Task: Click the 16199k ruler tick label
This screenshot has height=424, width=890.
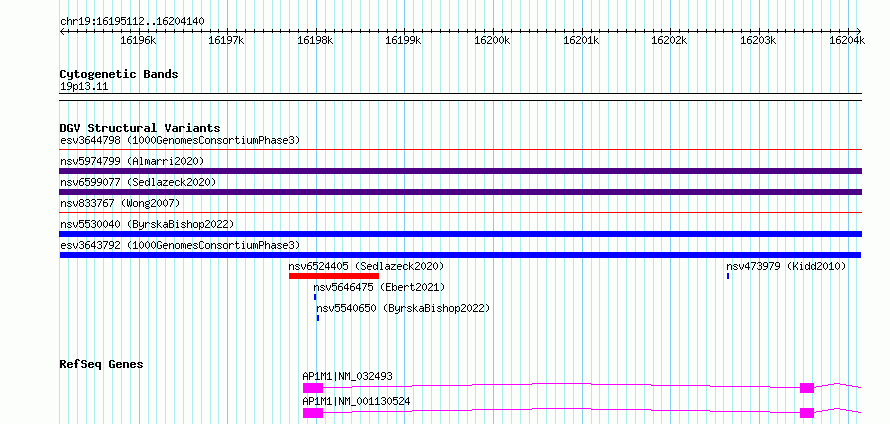Action: 403,40
